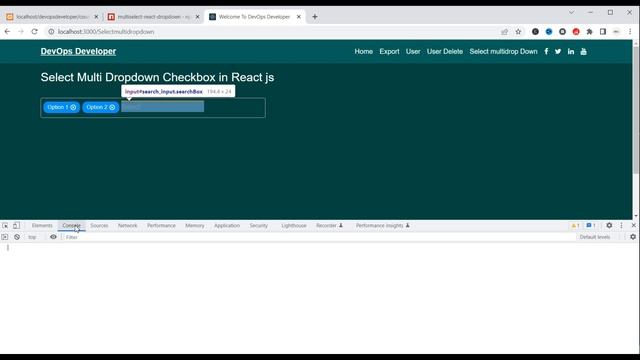This screenshot has height=360, width=640.
Task: Open console settings gear at right
Action: pos(633,237)
